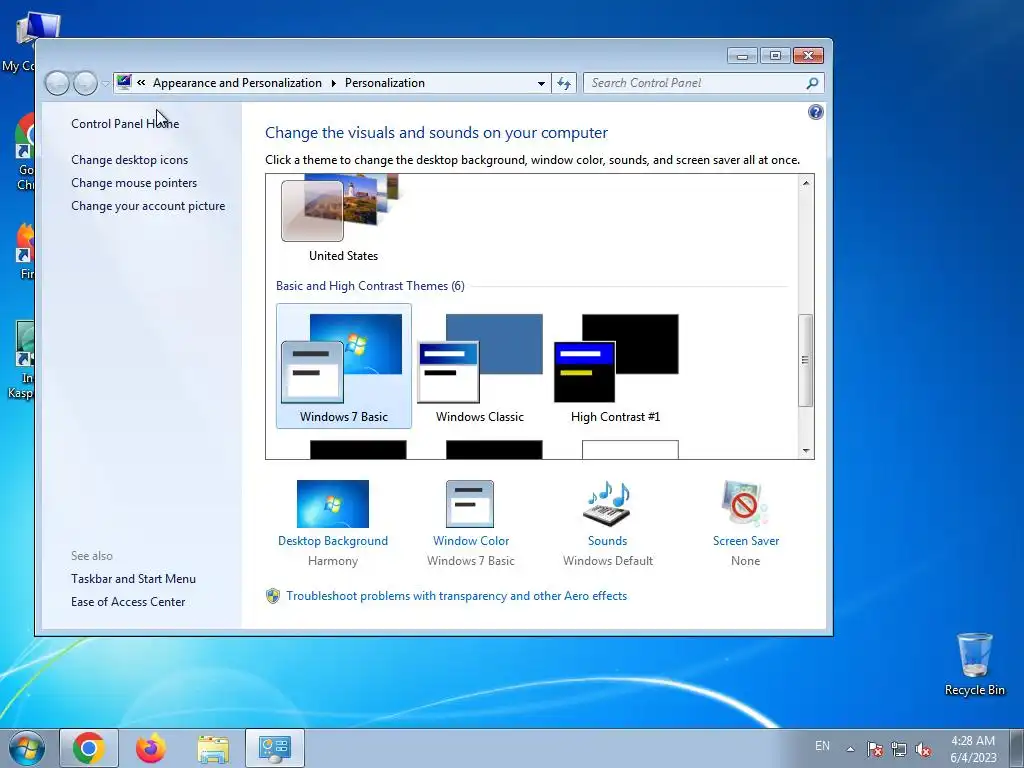Screen dimensions: 1024x768
Task: Click the EN language indicator
Action: point(822,746)
